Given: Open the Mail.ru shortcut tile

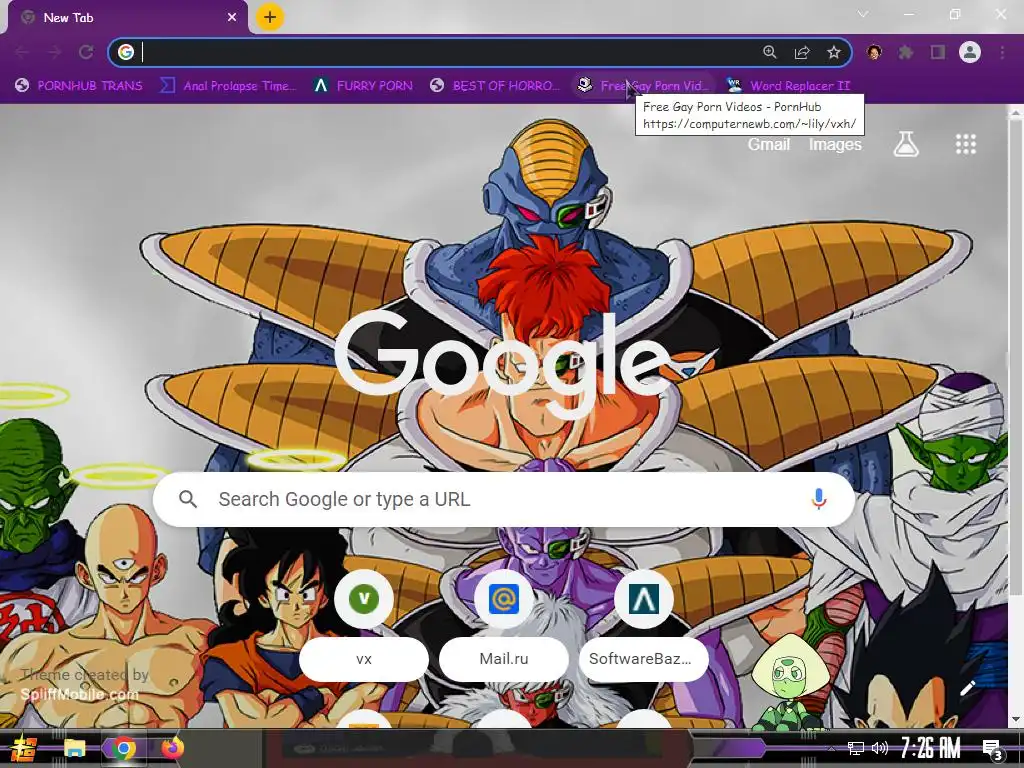Looking at the screenshot, I should tap(504, 599).
